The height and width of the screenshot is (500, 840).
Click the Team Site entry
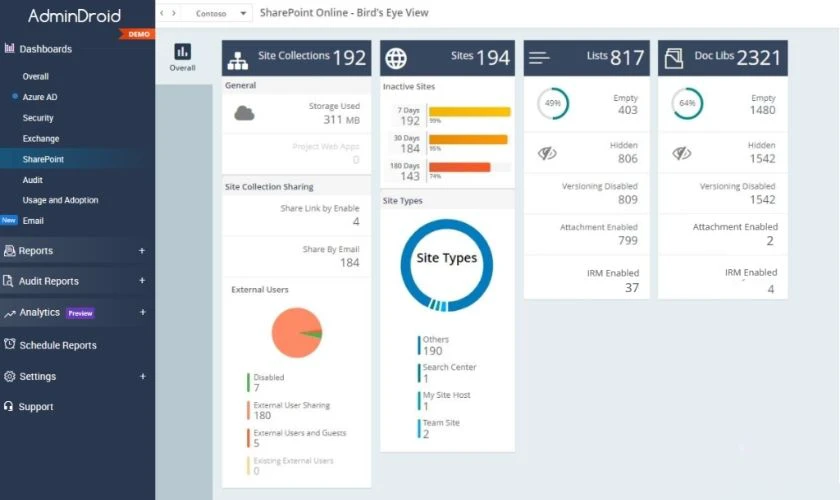[x=441, y=429]
